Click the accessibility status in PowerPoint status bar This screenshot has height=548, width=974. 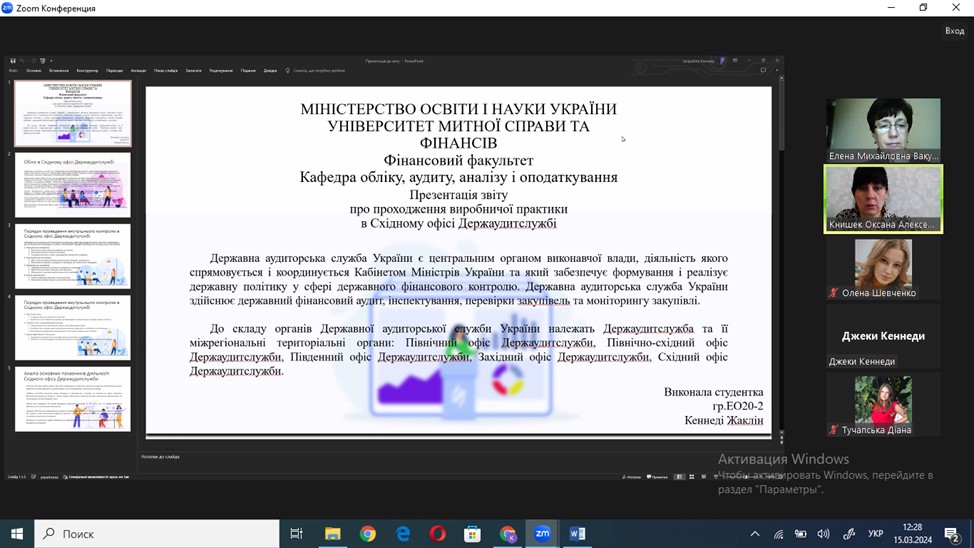click(x=96, y=477)
